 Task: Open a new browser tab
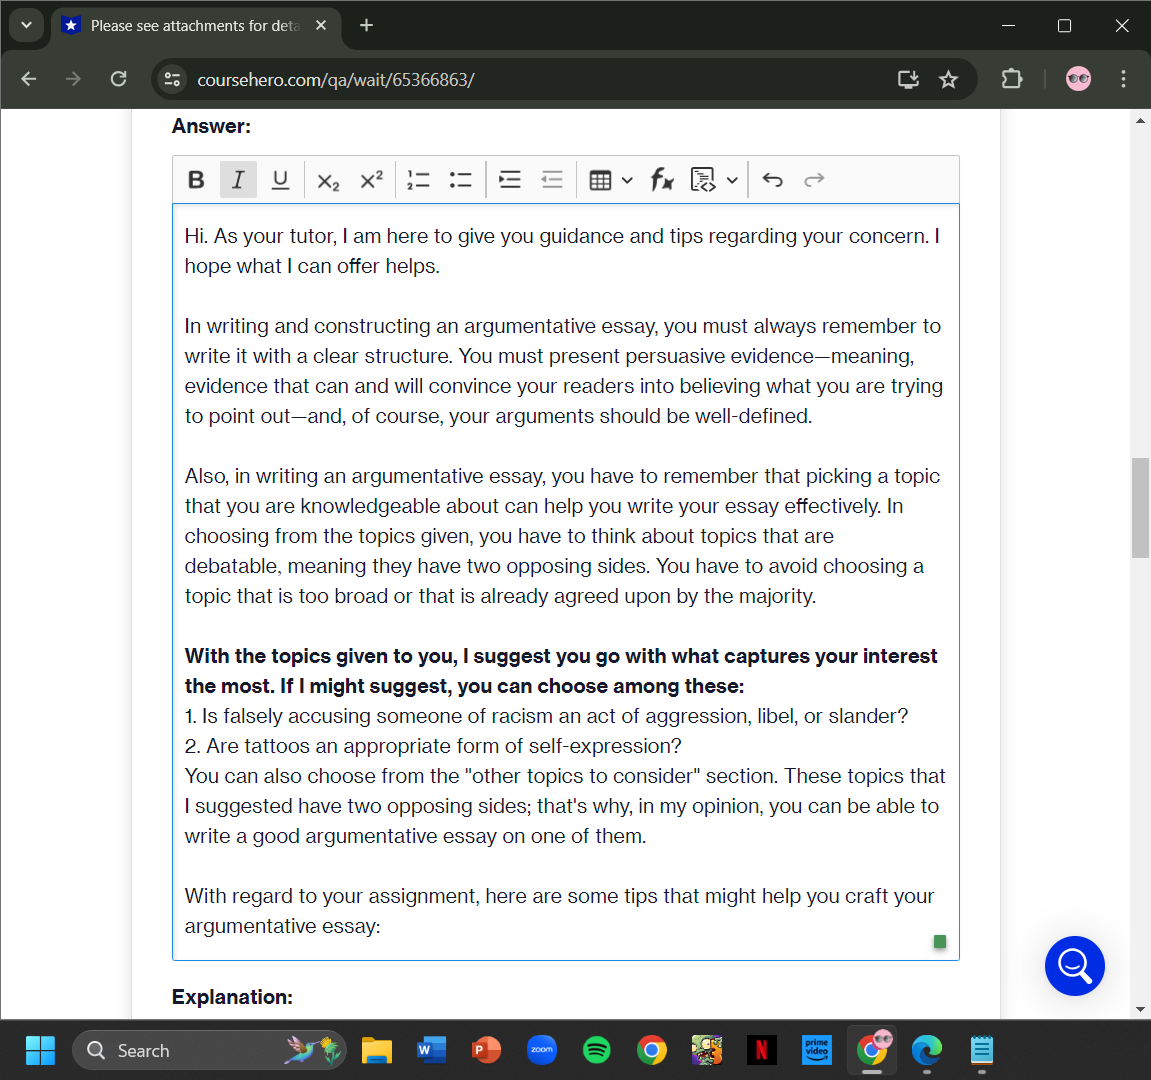pos(366,25)
